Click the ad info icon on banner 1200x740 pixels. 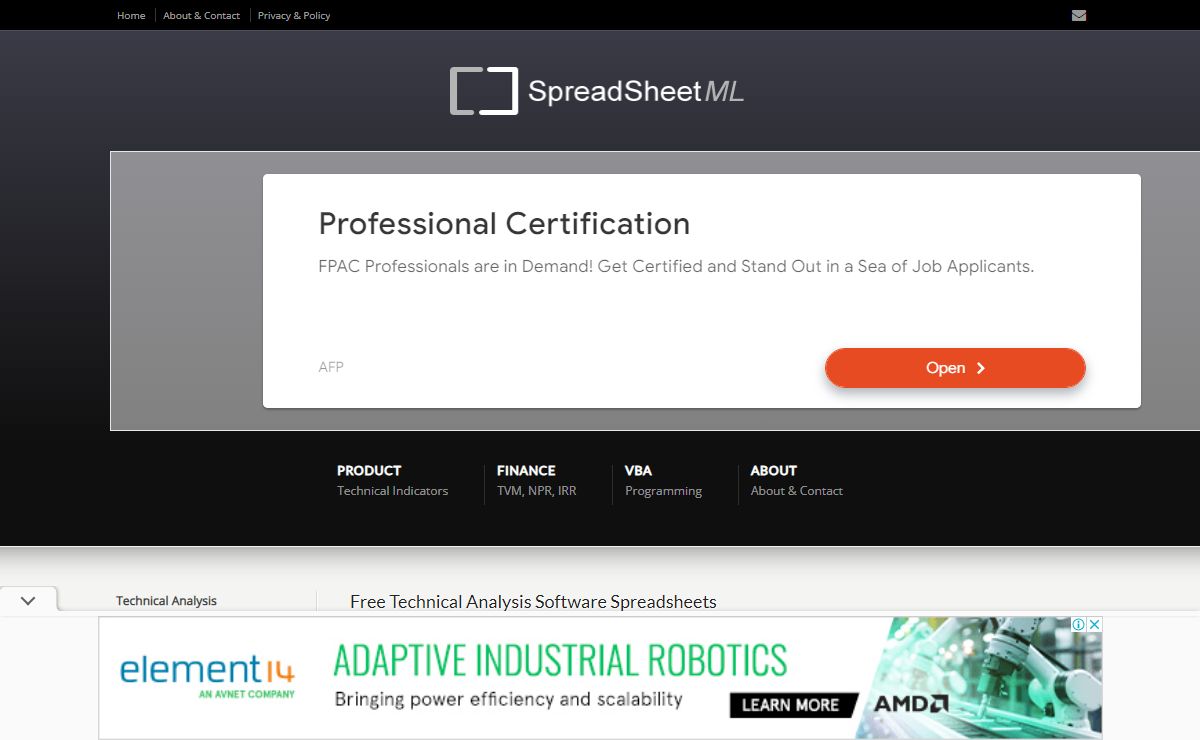(1079, 624)
